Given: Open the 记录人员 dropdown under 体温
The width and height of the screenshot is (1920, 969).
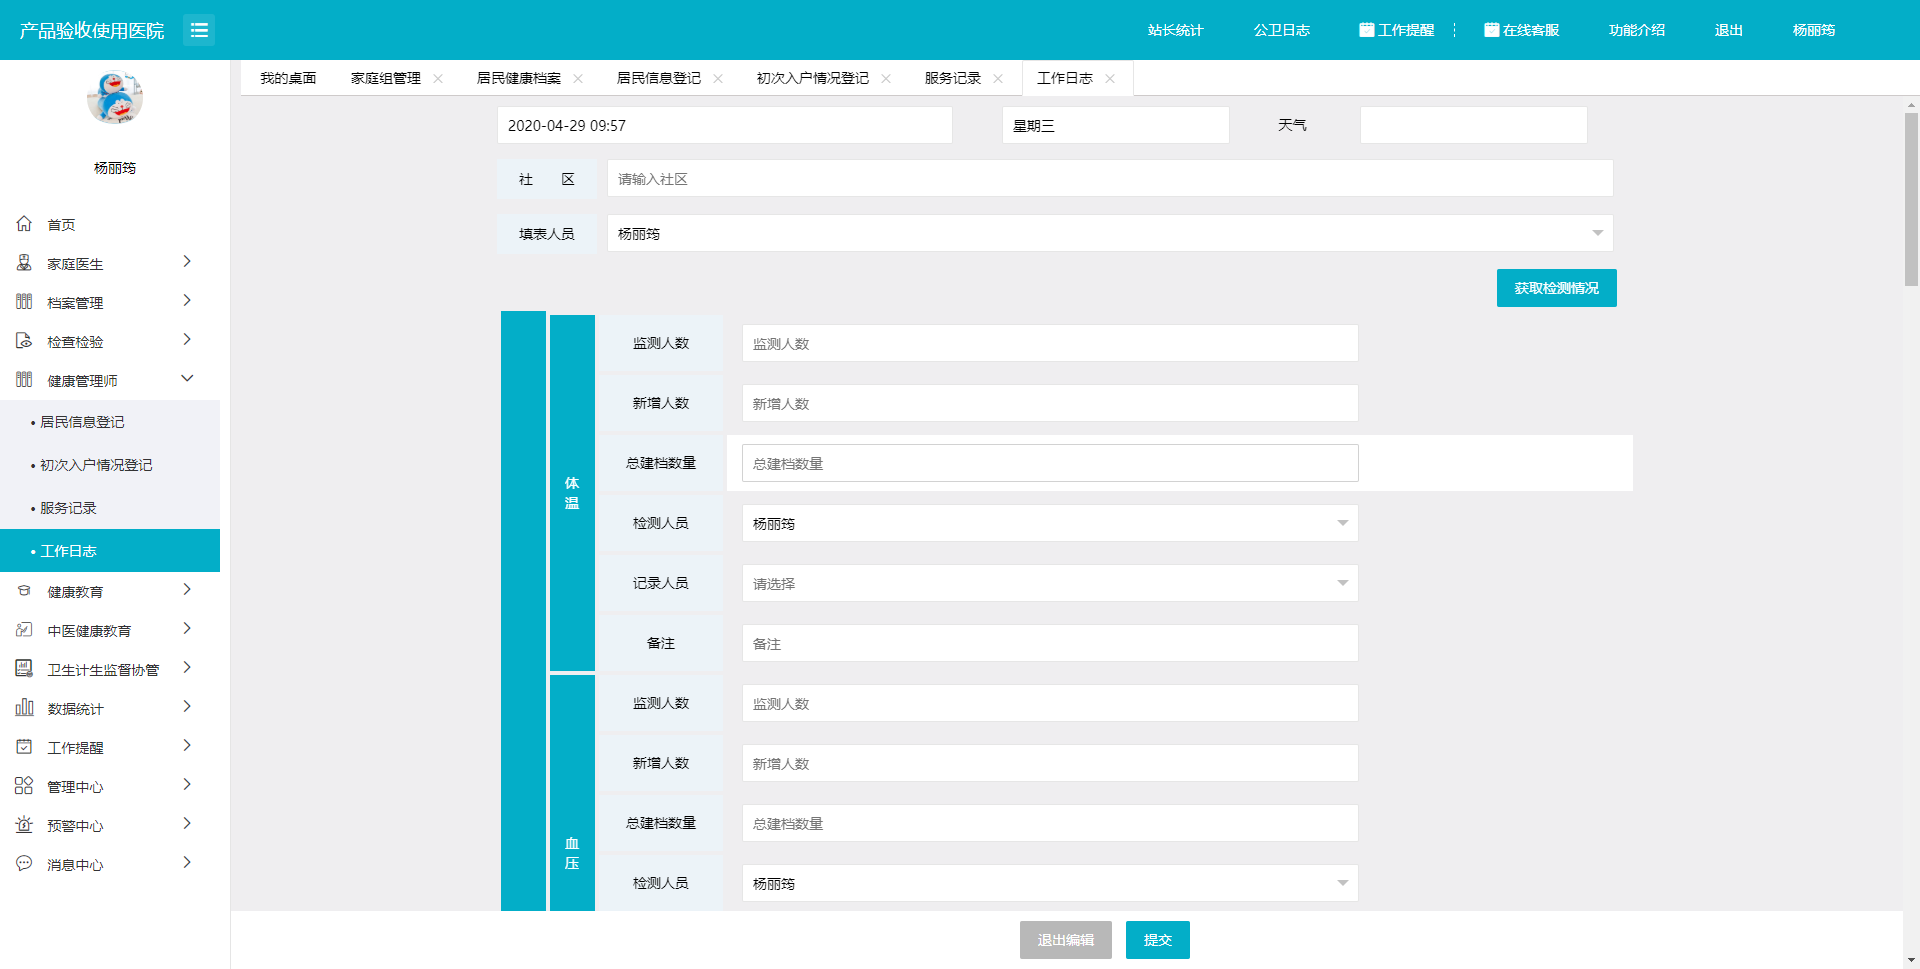Looking at the screenshot, I should [x=1342, y=583].
